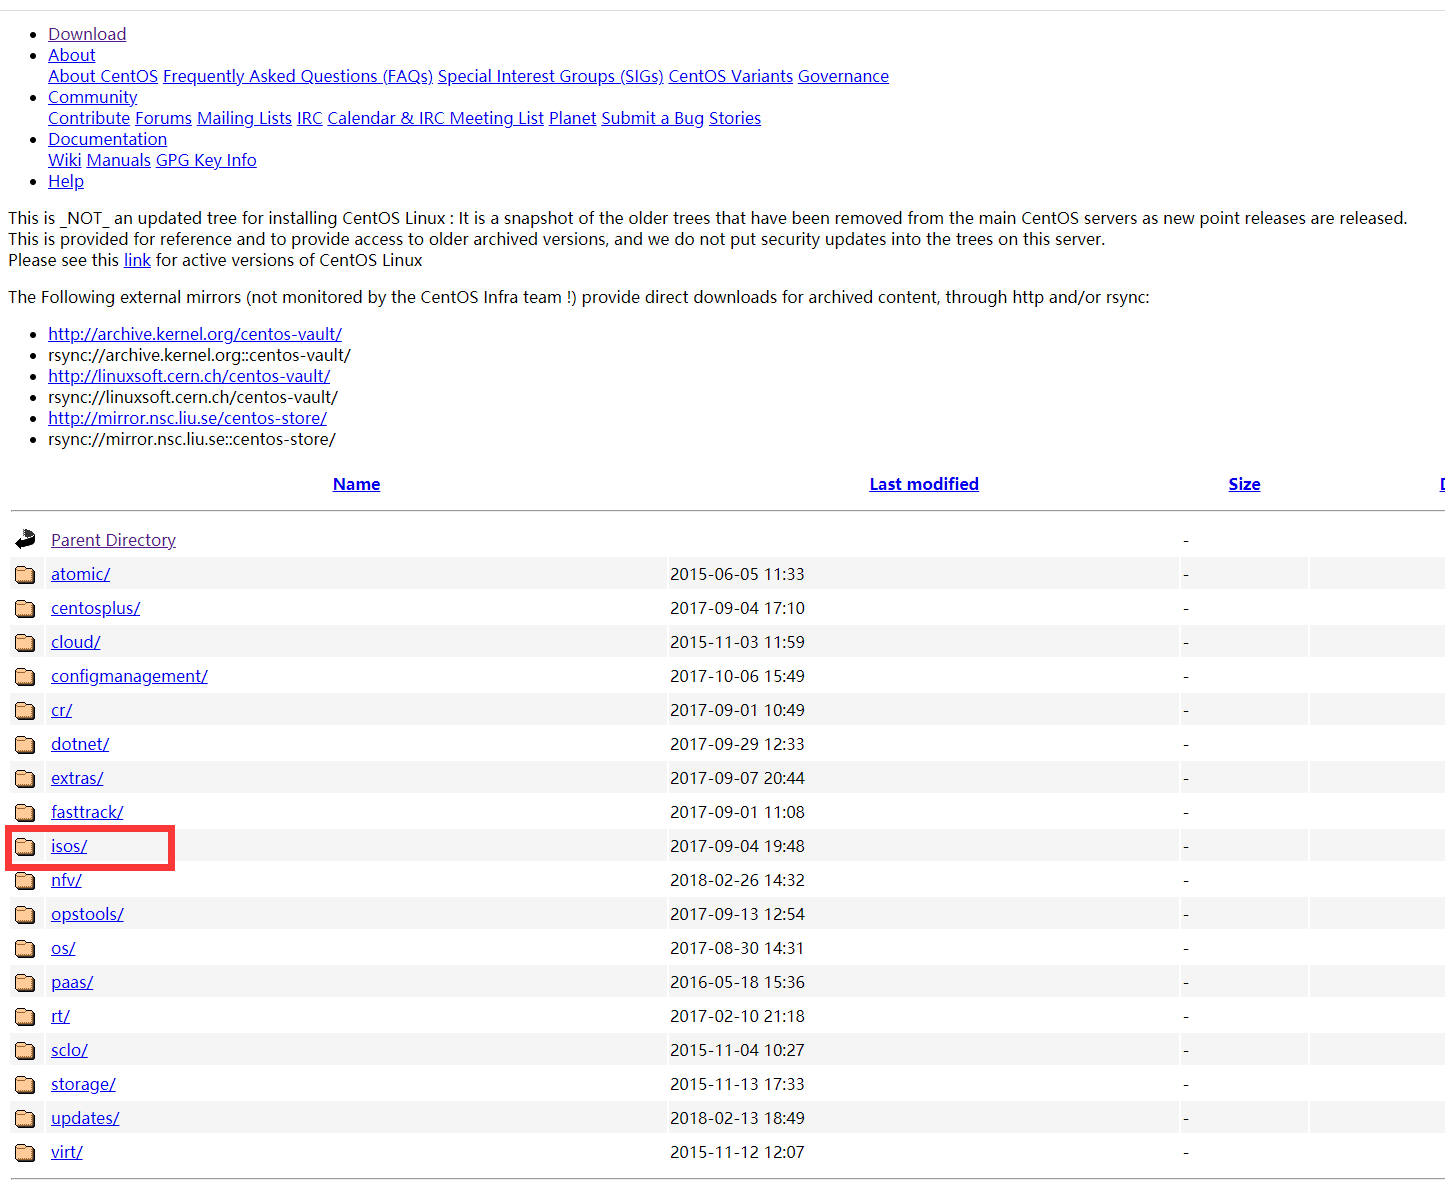The height and width of the screenshot is (1187, 1445).
Task: Click the nfv/ folder icon
Action: [25, 880]
